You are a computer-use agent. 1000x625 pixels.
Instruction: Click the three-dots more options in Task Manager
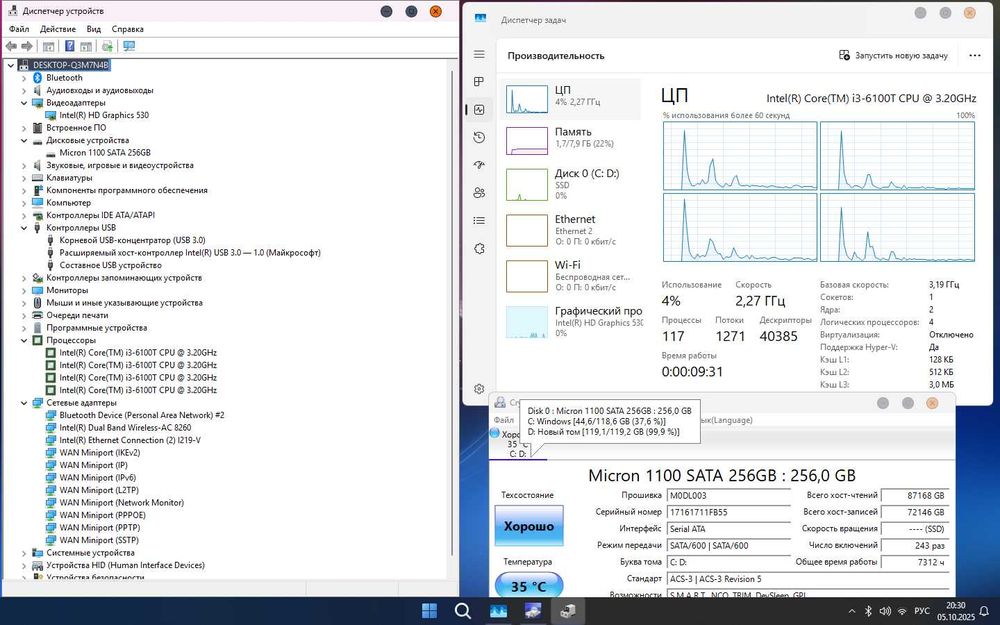[974, 55]
